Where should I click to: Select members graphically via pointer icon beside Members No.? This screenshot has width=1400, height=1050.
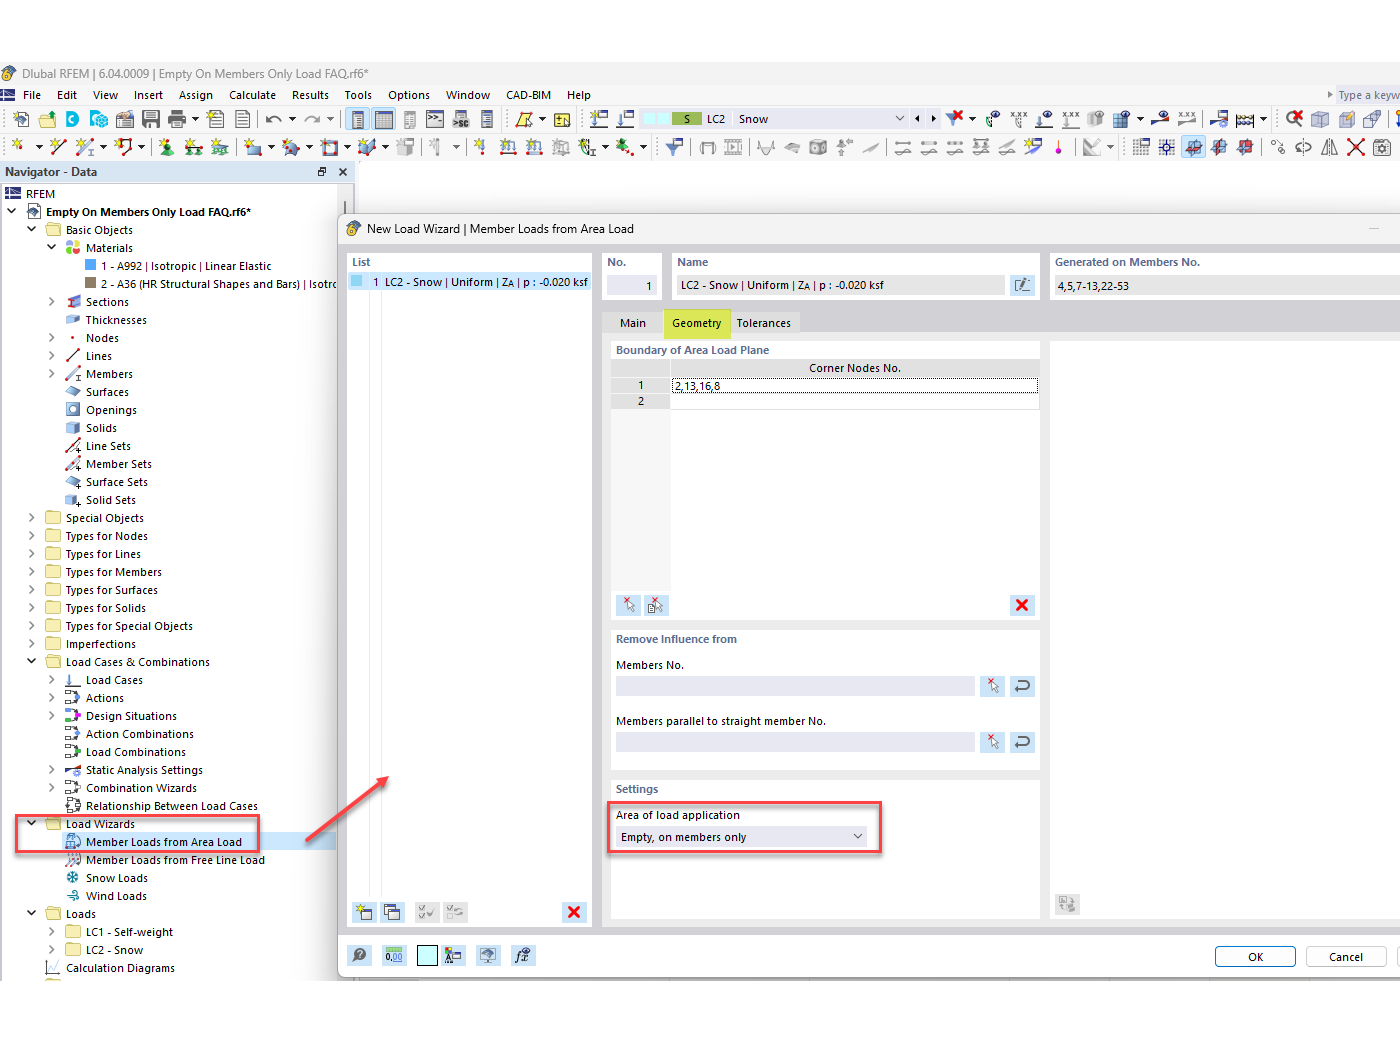(x=992, y=686)
